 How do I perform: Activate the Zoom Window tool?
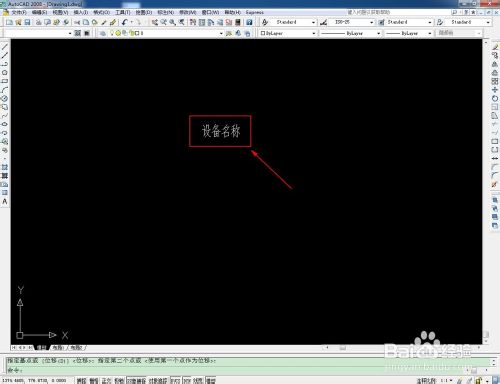pyautogui.click(x=172, y=22)
